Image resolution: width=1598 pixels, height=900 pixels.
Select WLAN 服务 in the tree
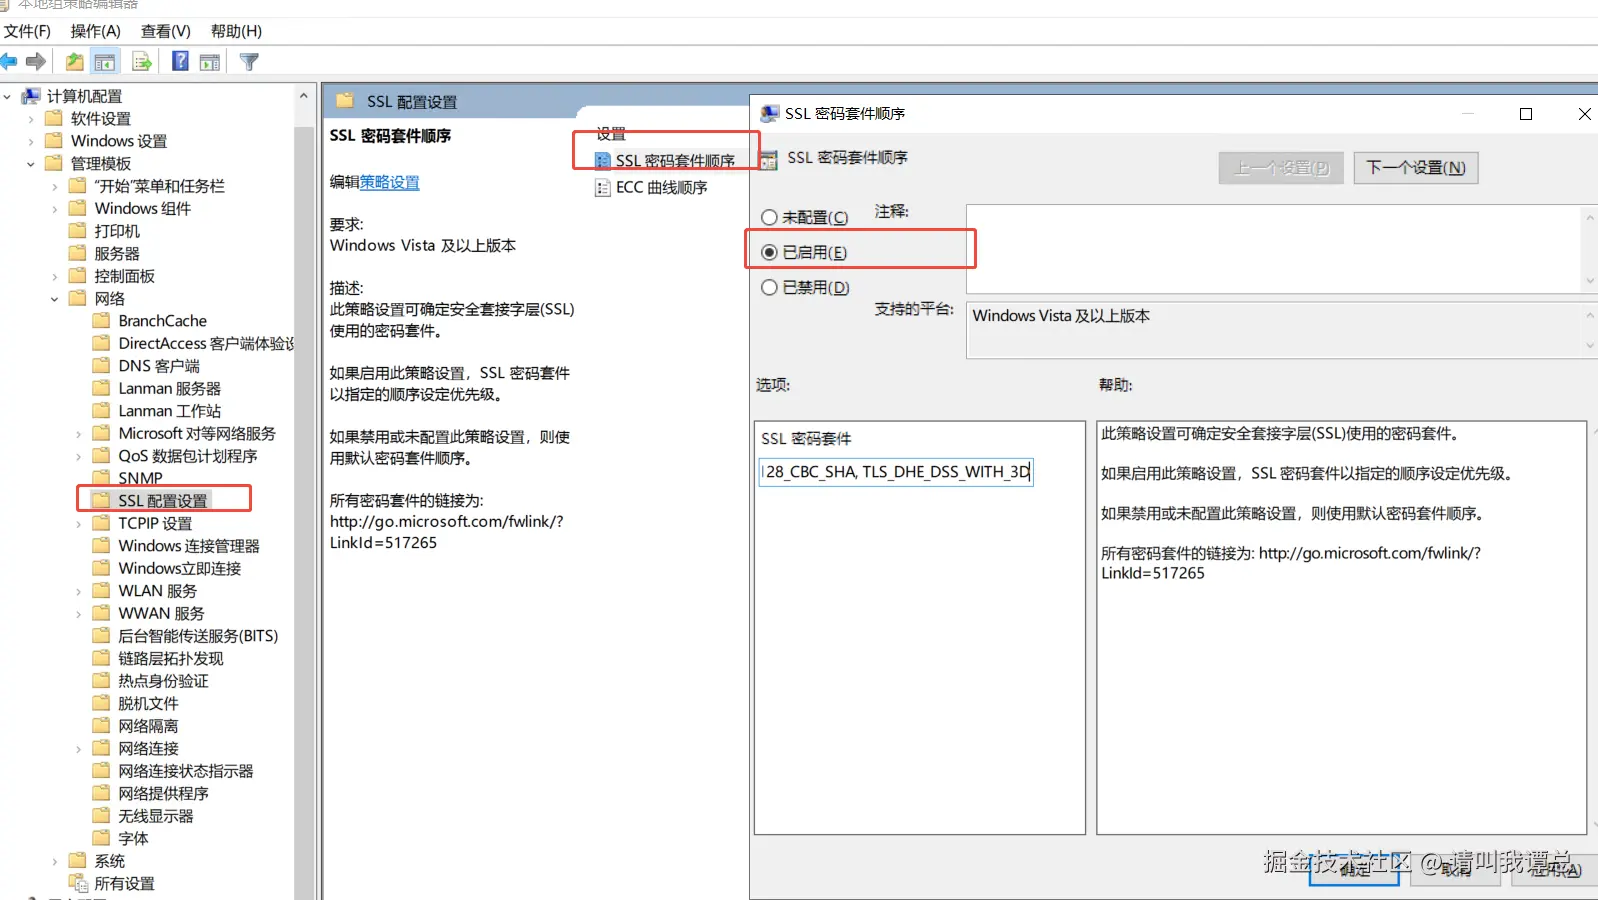point(157,590)
